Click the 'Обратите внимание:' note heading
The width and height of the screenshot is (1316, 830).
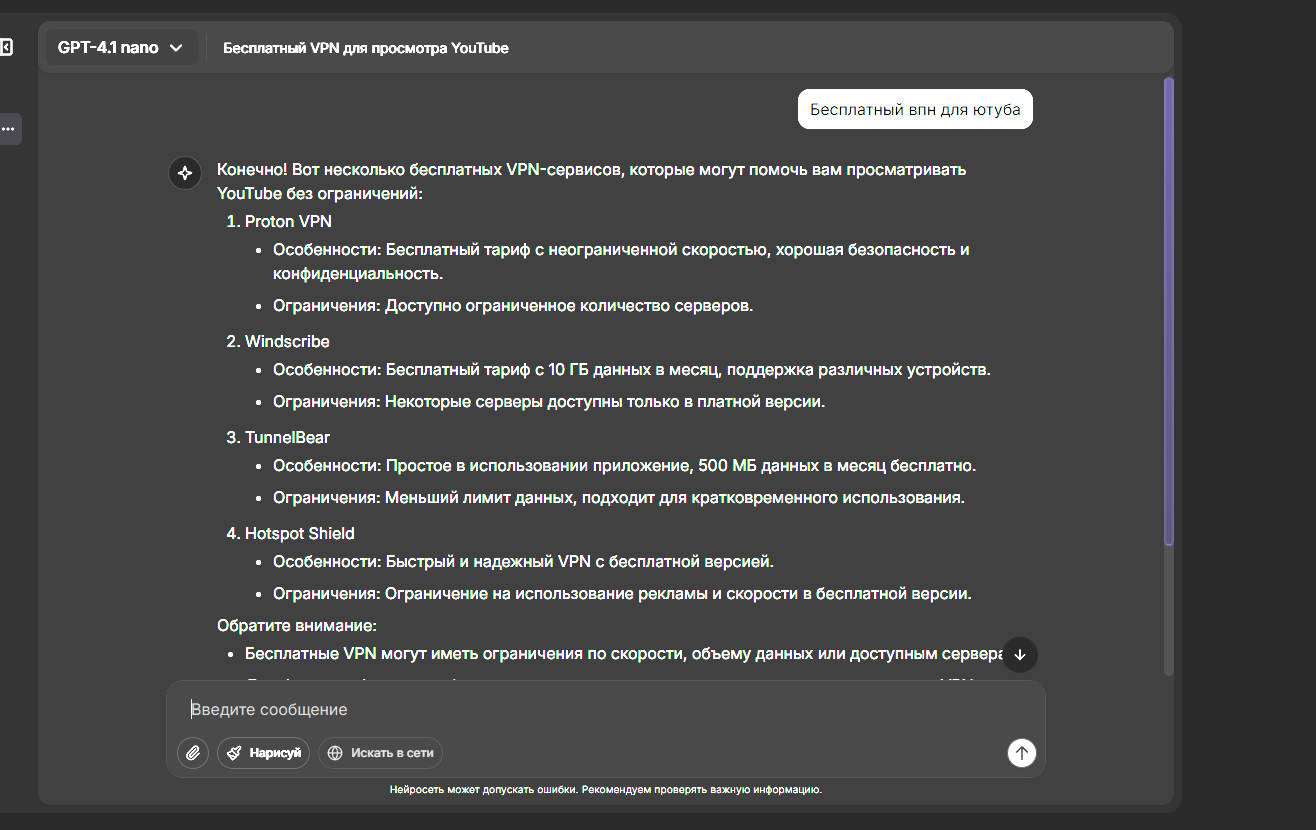point(297,626)
